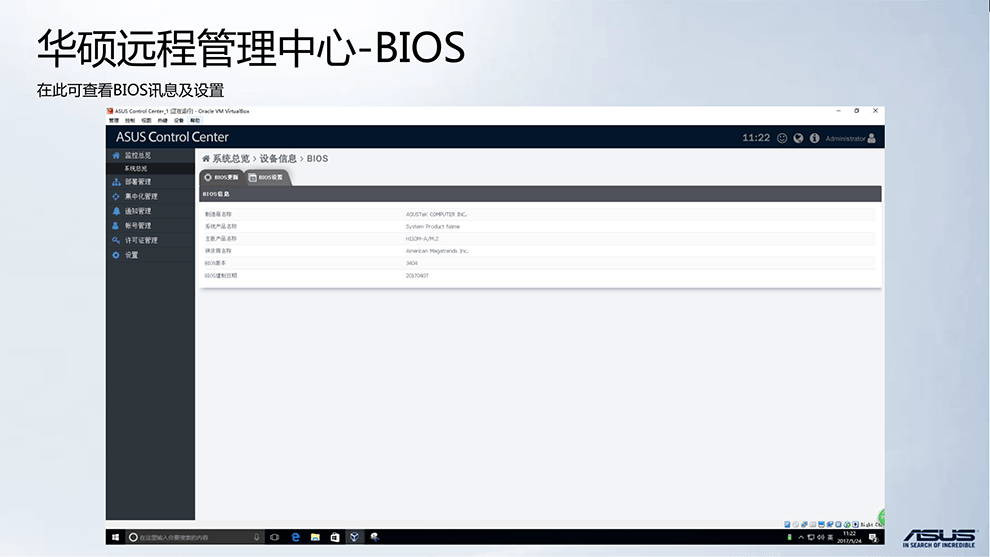Screen dimensions: 990x557
Task: Switch to the BIOS更新 tab
Action: point(222,177)
